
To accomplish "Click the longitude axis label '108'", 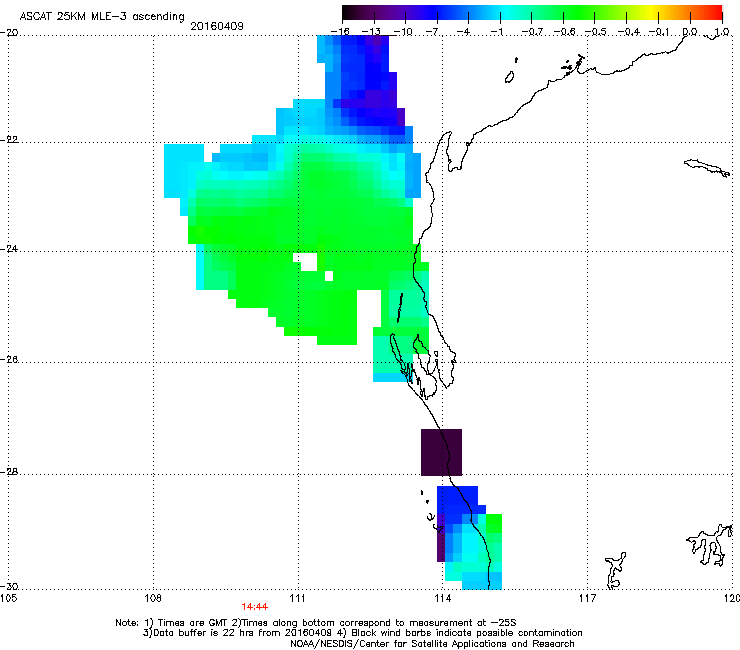I will pyautogui.click(x=153, y=598).
